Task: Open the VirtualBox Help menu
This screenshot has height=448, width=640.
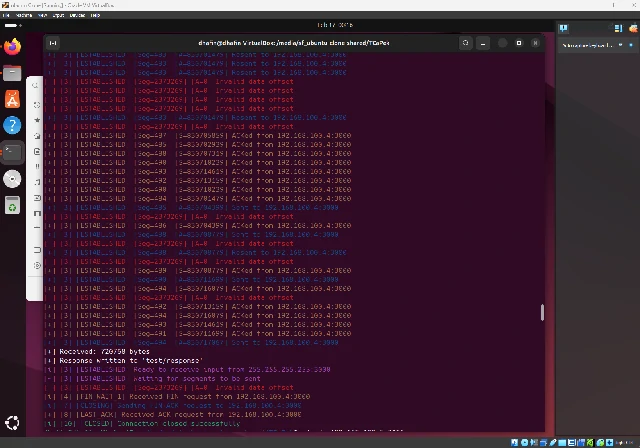Action: pyautogui.click(x=95, y=15)
